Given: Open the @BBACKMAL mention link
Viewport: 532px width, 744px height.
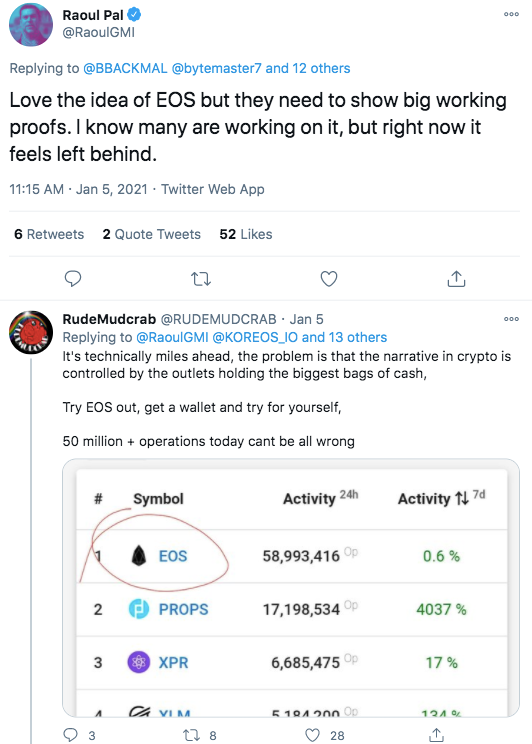Looking at the screenshot, I should point(125,68).
